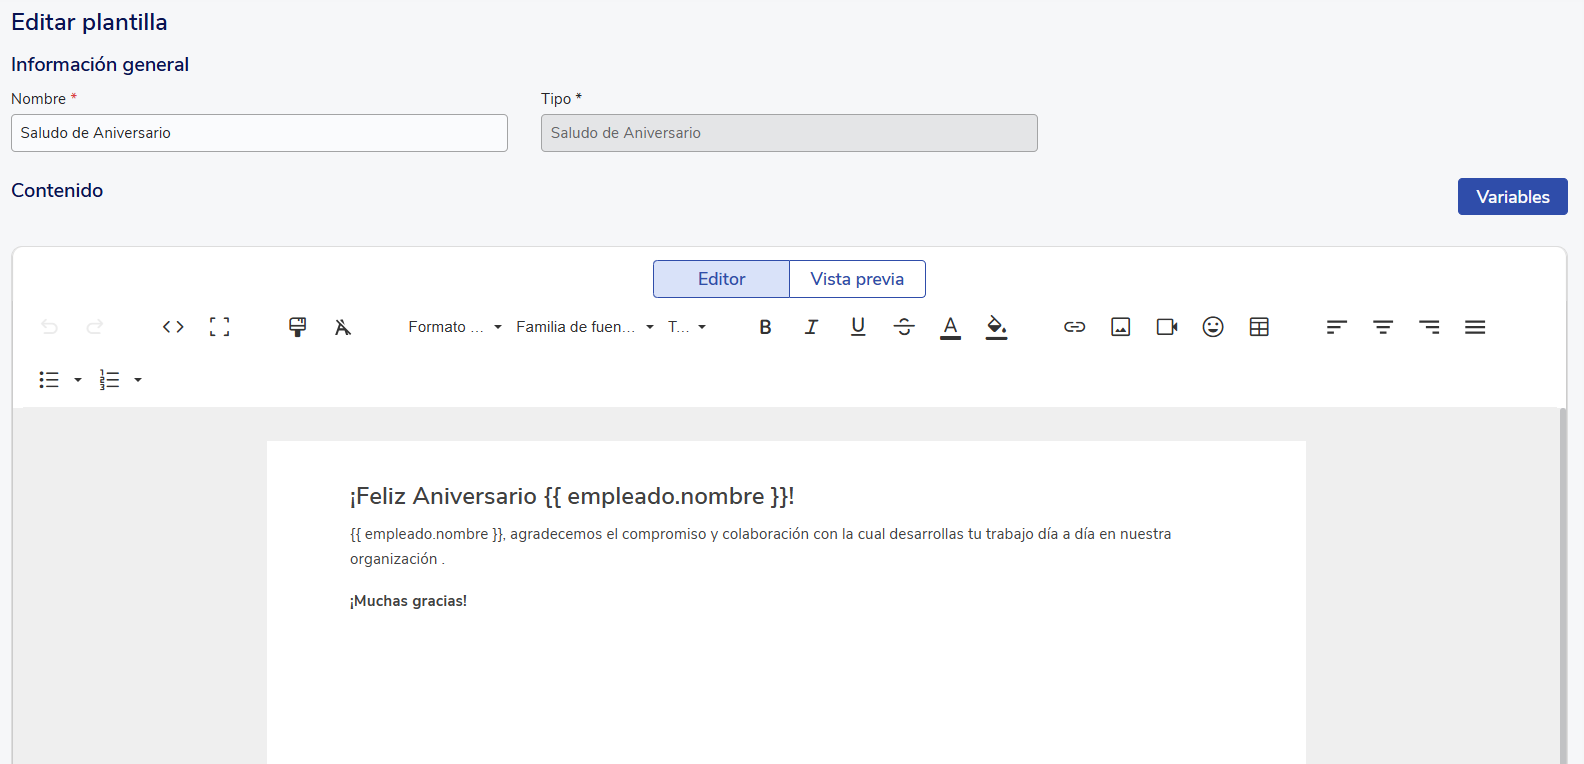The width and height of the screenshot is (1584, 764).
Task: Toggle bold formatting
Action: click(765, 327)
